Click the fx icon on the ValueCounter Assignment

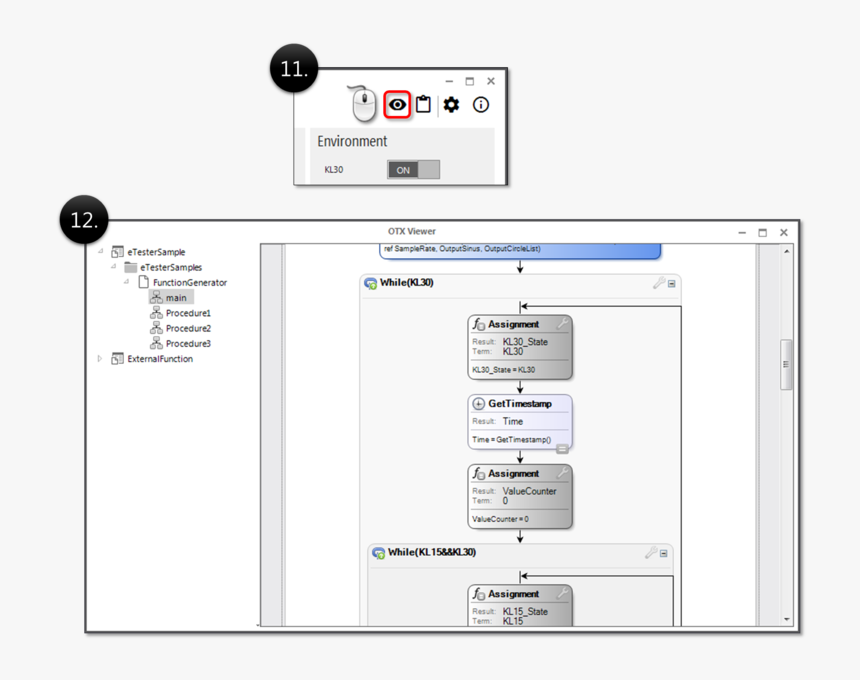pyautogui.click(x=477, y=473)
